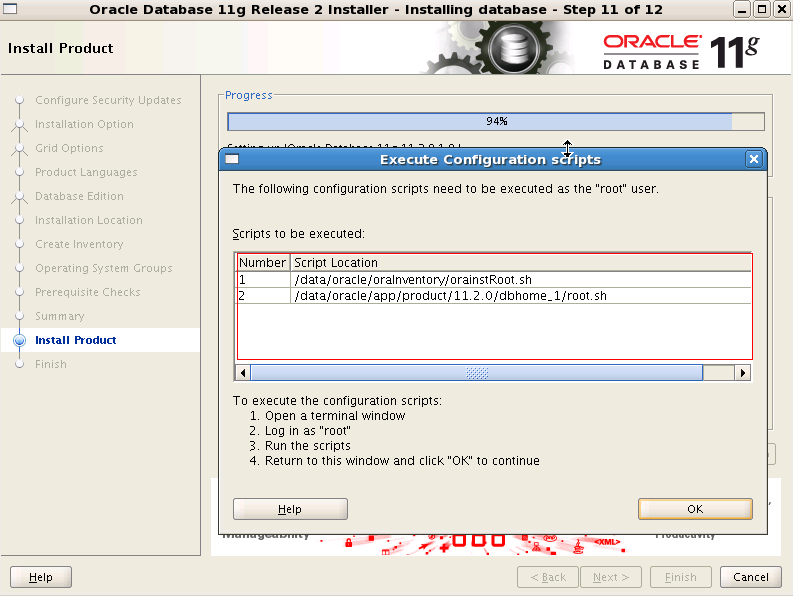The image size is (793, 596).
Task: Cancel the Oracle installation
Action: click(x=751, y=577)
